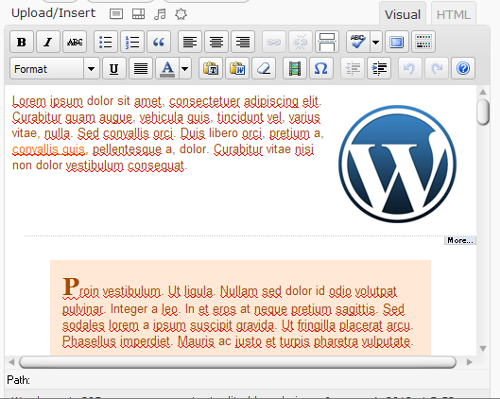The height and width of the screenshot is (399, 500).
Task: Remove formatting with eraser icon
Action: pyautogui.click(x=263, y=69)
